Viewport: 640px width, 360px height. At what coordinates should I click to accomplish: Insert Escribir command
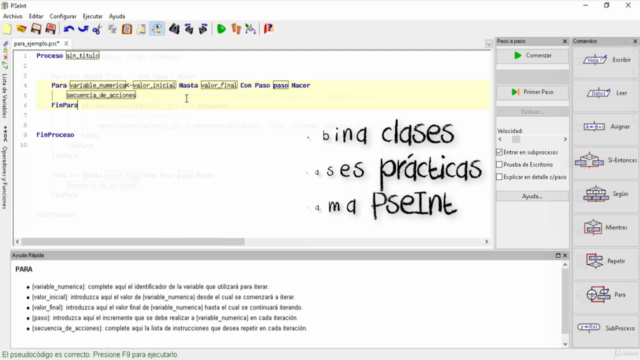[606, 60]
